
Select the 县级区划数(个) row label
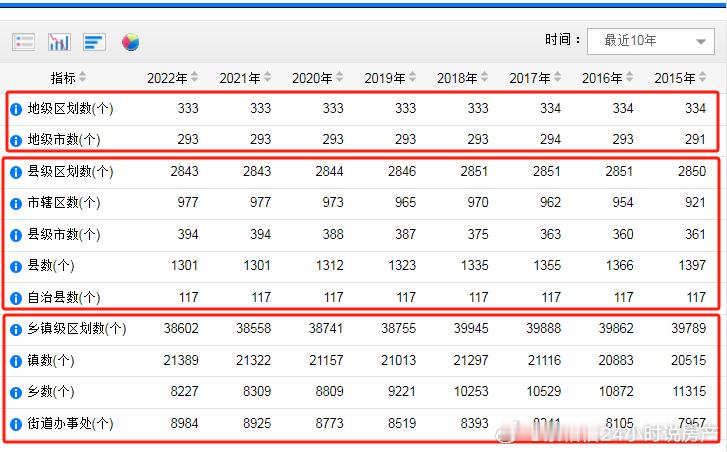click(70, 172)
